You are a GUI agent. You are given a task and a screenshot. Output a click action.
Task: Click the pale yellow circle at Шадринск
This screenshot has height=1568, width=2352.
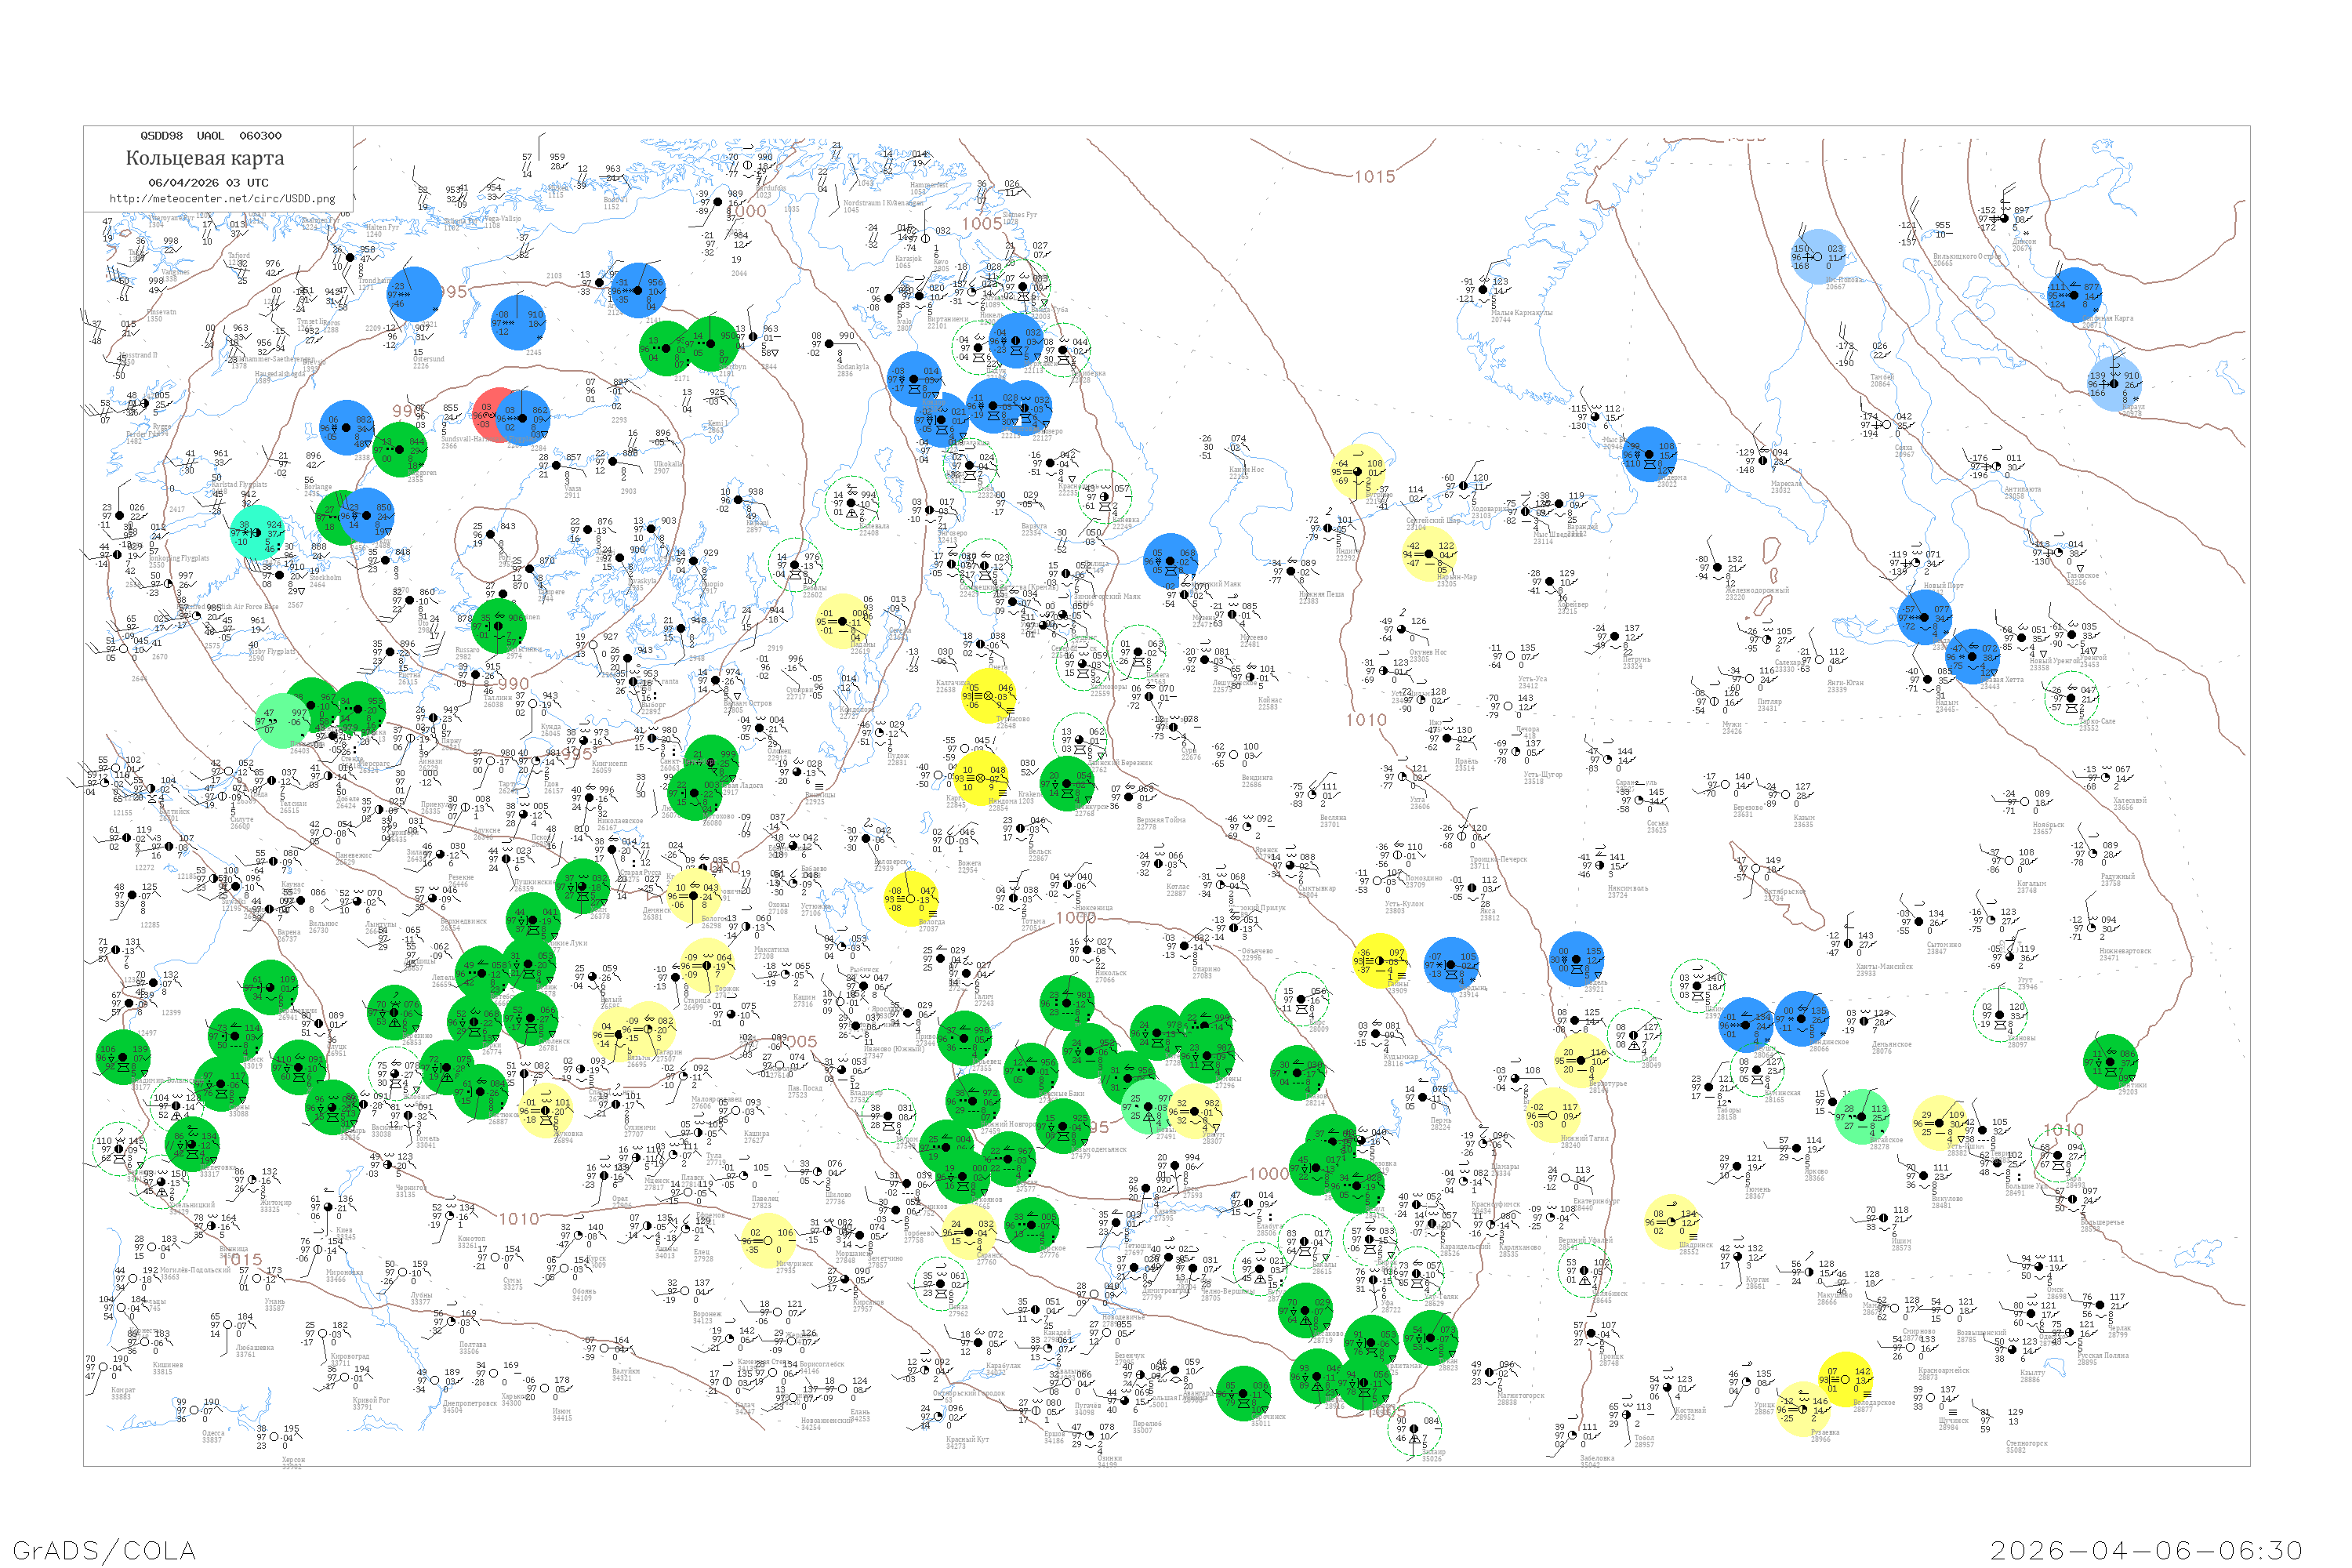(x=1671, y=1222)
